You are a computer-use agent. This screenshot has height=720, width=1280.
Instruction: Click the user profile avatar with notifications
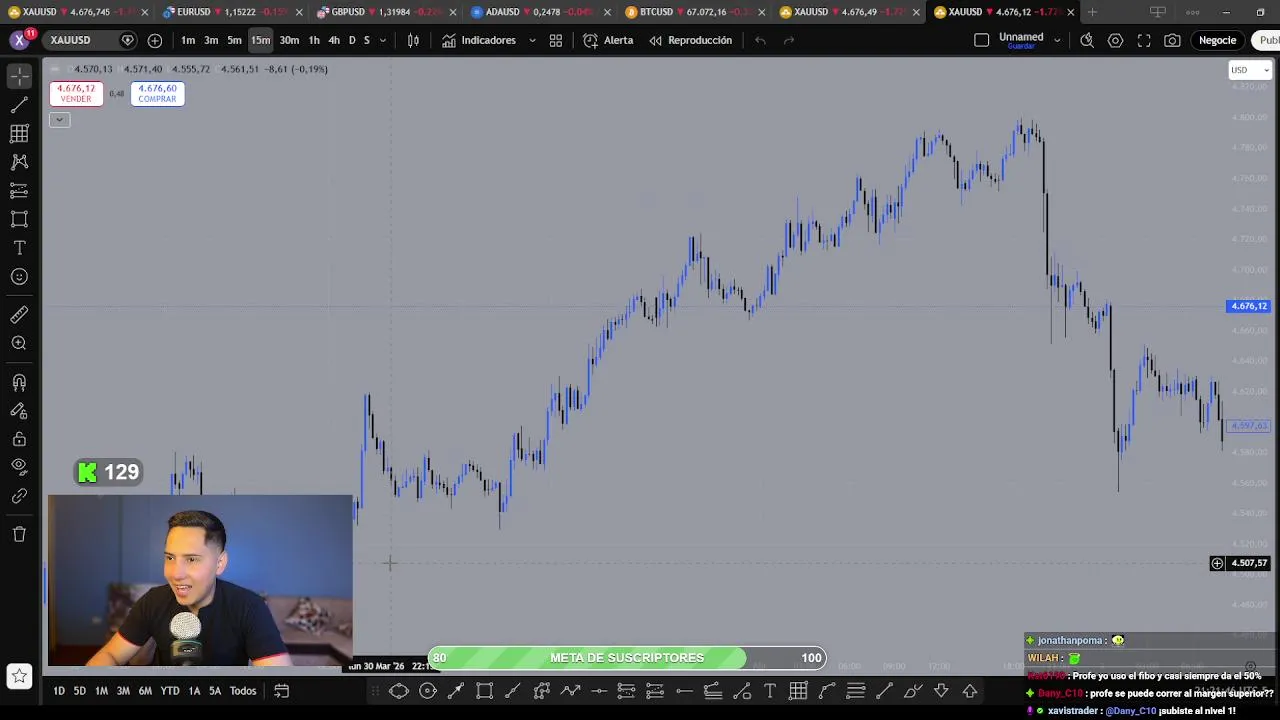click(19, 40)
